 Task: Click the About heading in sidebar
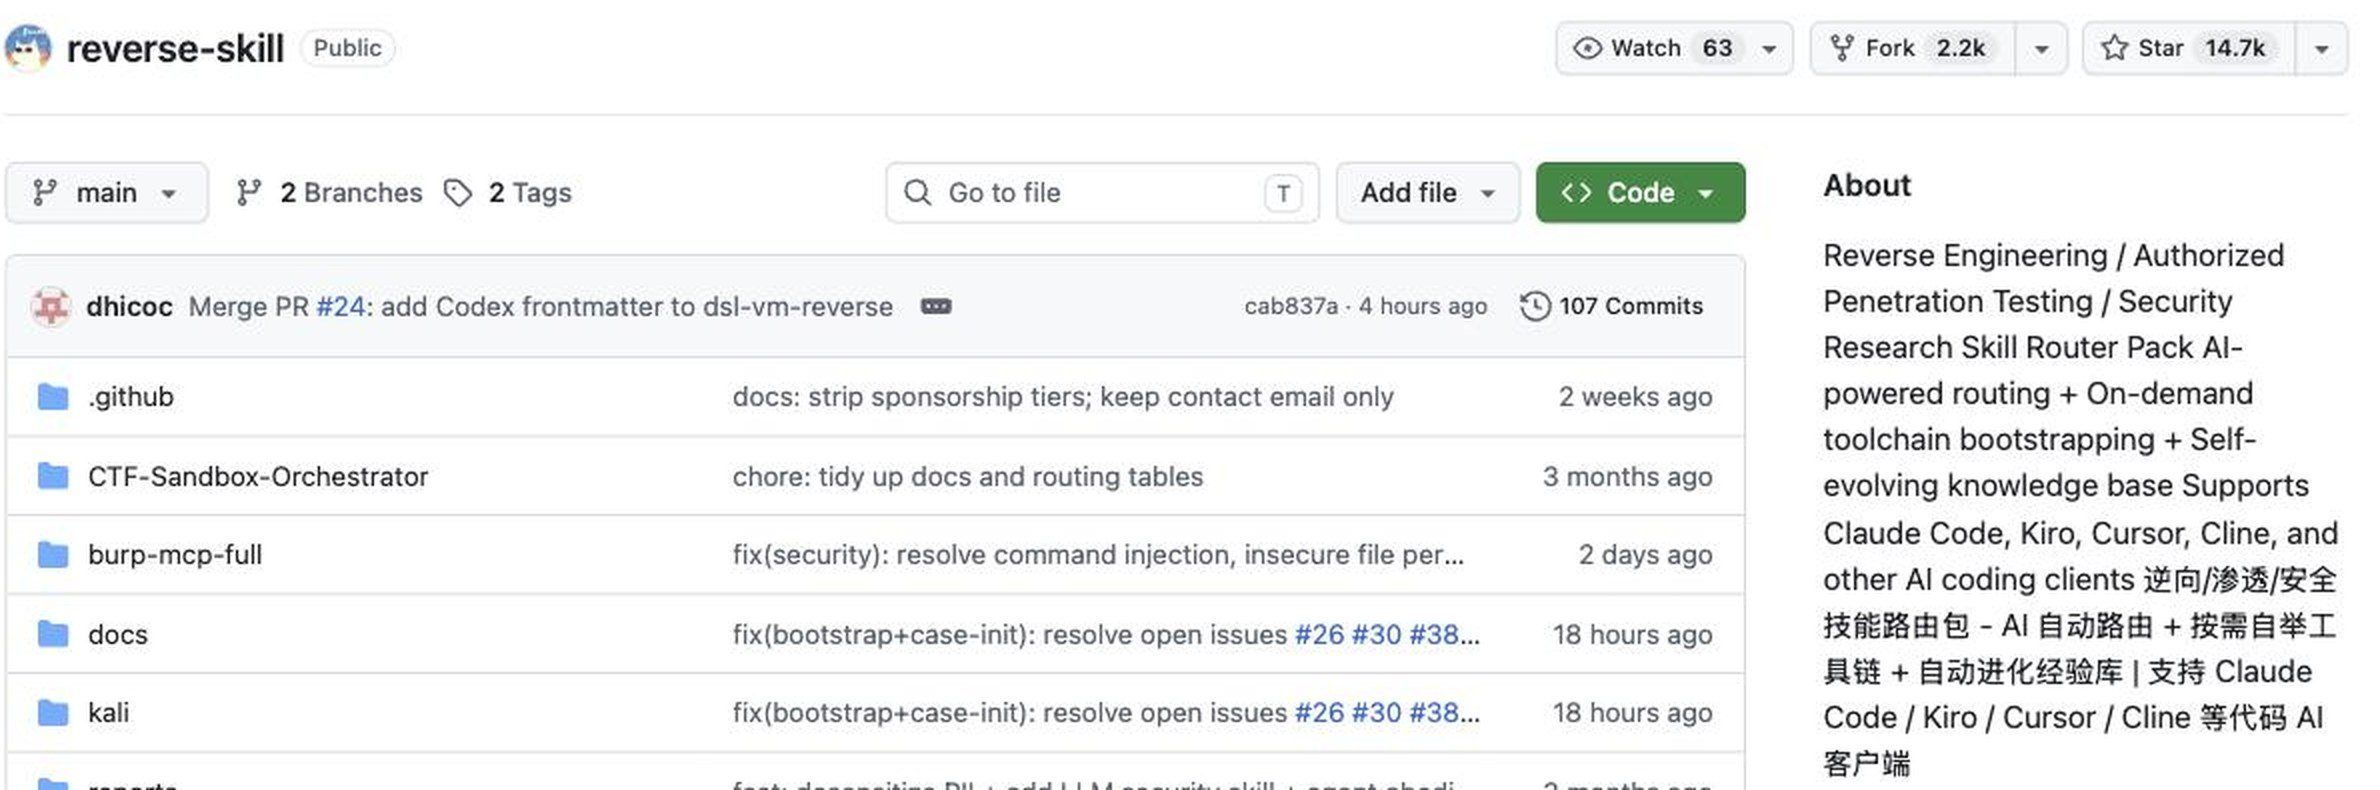tap(1866, 185)
